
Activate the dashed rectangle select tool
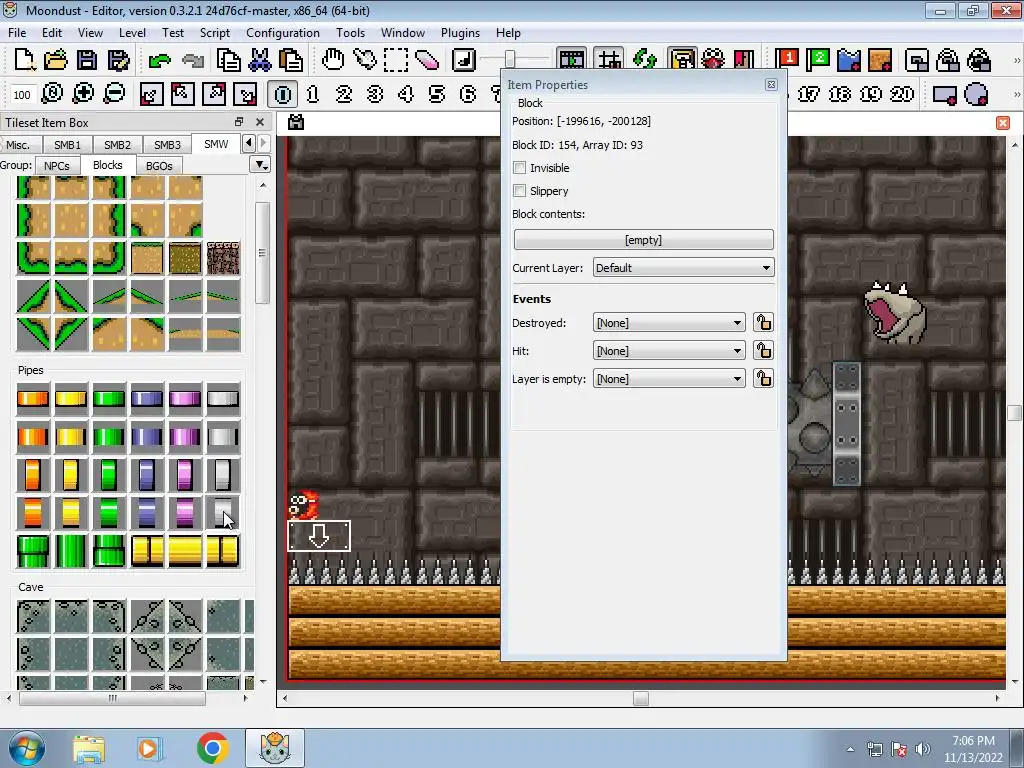(x=396, y=60)
